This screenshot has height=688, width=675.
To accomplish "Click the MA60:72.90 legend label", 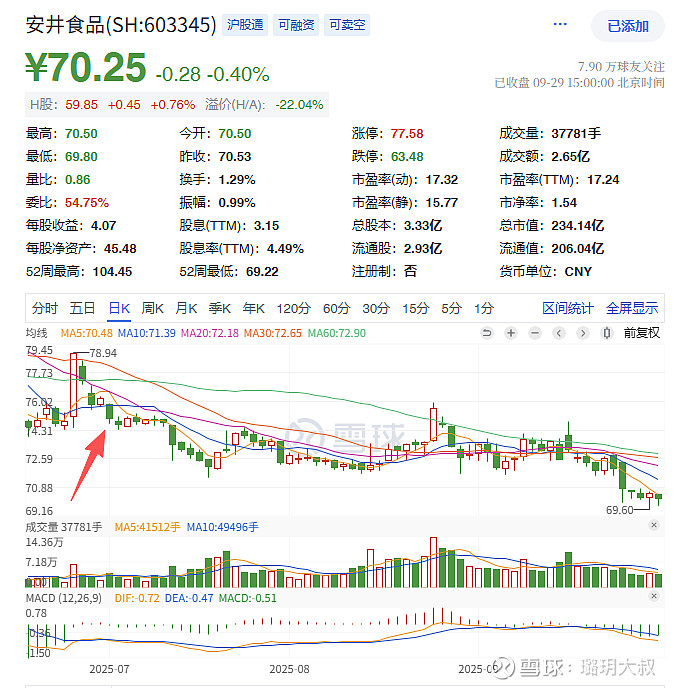I will pyautogui.click(x=337, y=333).
